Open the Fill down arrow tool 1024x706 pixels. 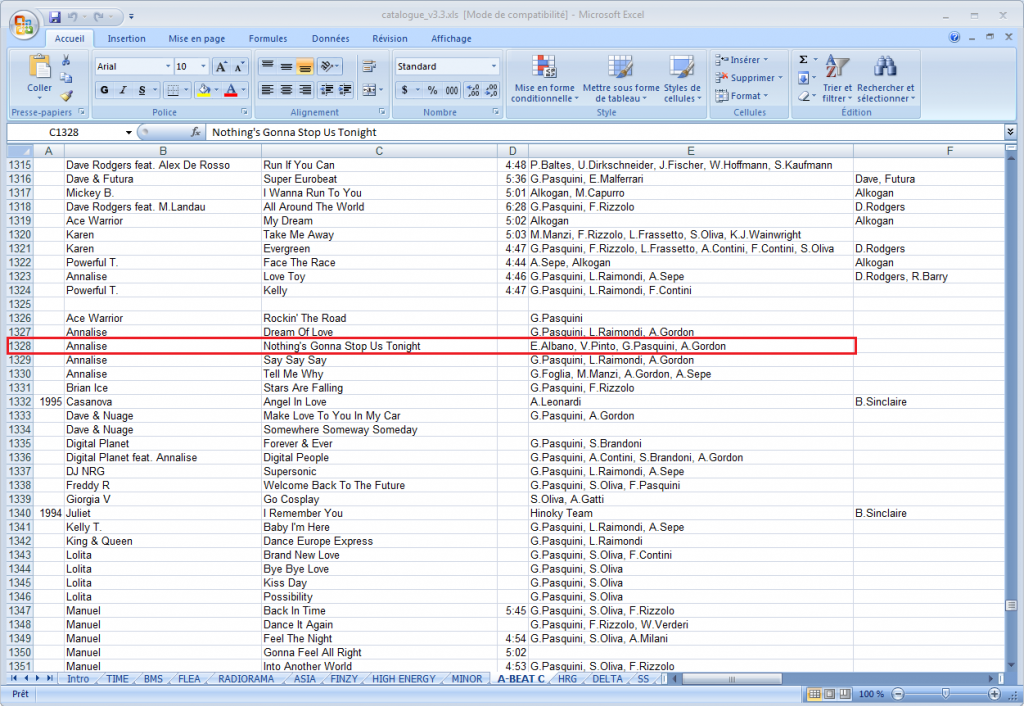pyautogui.click(x=803, y=78)
